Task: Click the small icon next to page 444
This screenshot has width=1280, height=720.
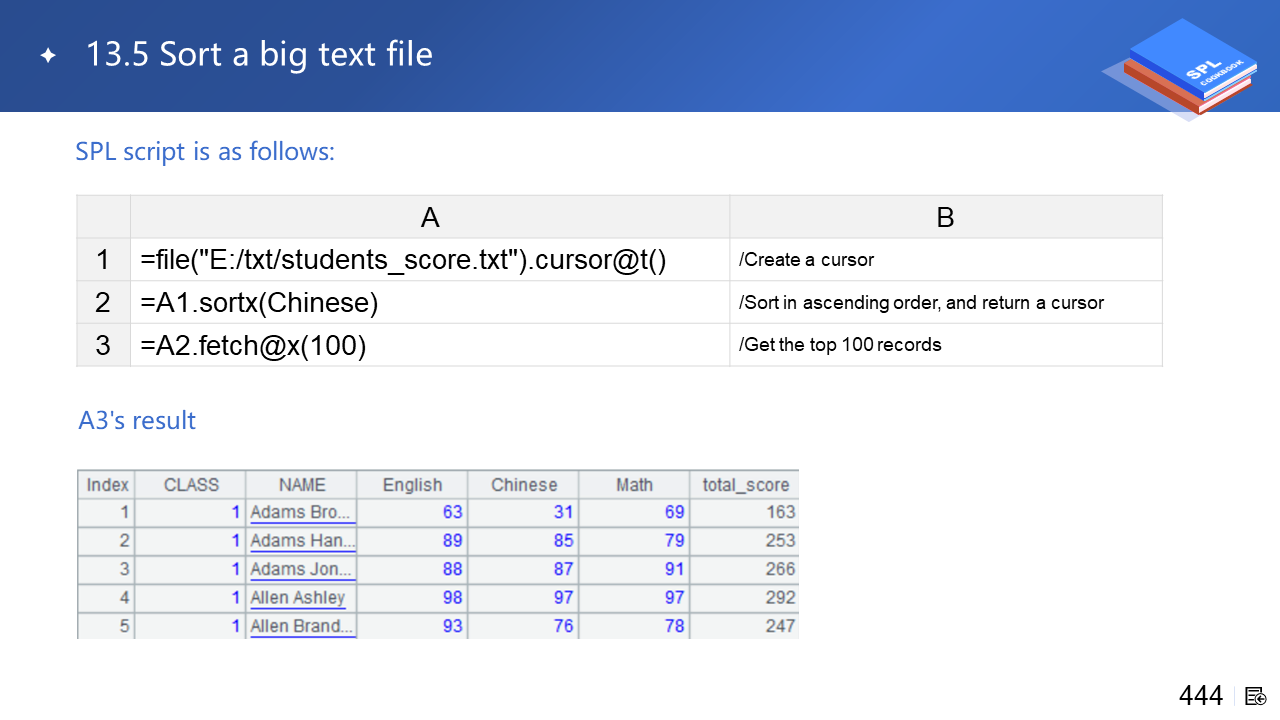Action: point(1256,696)
